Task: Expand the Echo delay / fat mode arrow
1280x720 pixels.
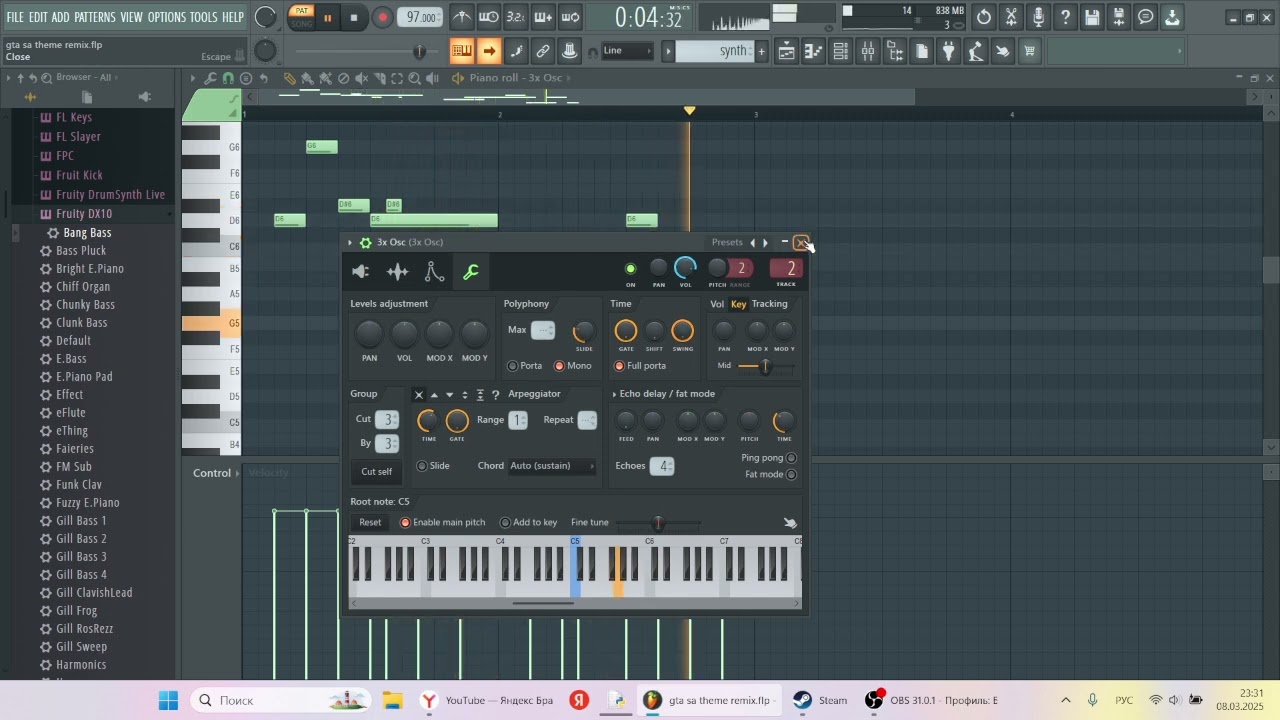Action: tap(614, 395)
